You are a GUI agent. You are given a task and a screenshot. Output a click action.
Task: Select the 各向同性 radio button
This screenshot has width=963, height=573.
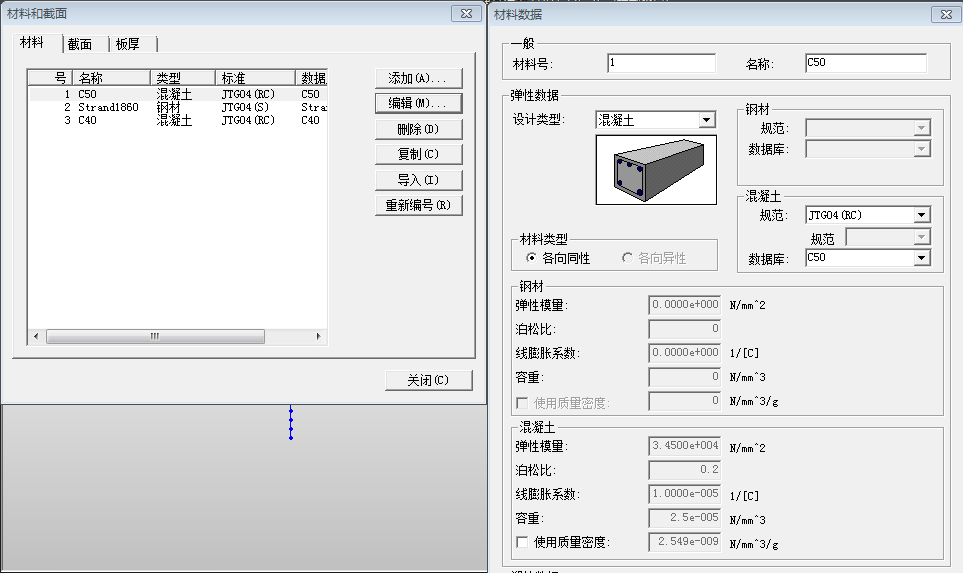tap(532, 258)
